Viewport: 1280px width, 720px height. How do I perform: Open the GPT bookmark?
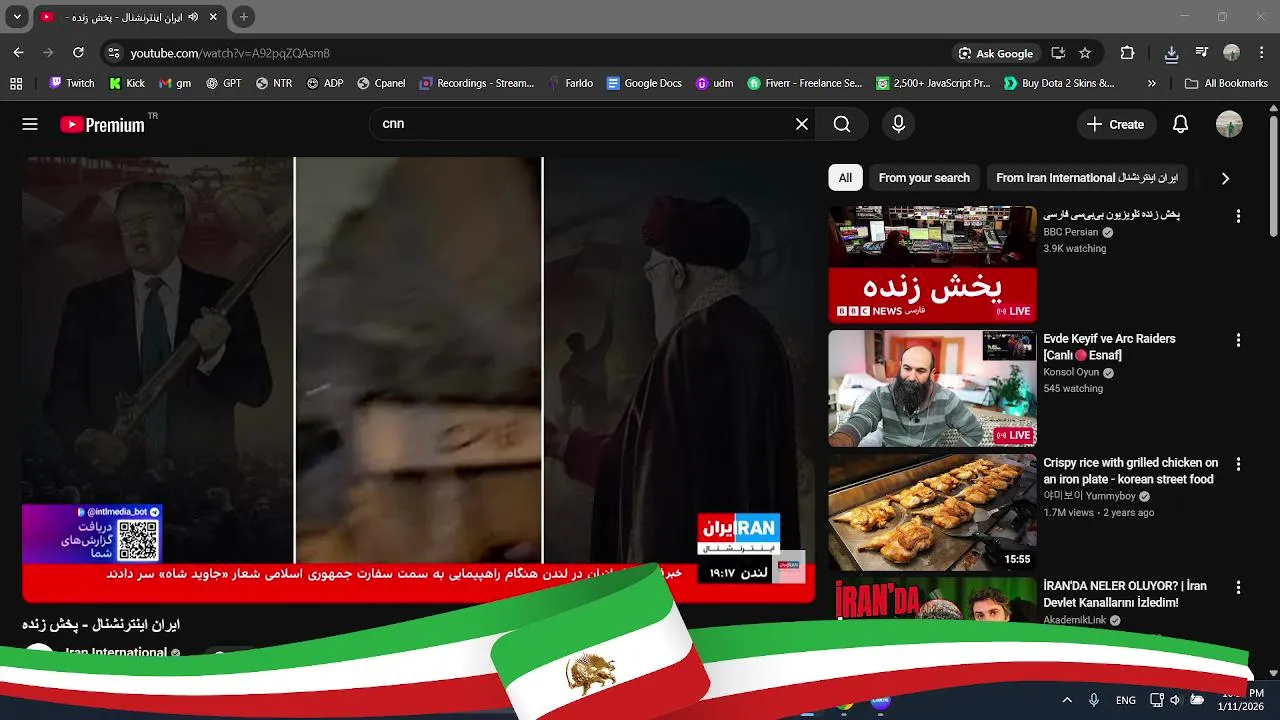pos(224,83)
